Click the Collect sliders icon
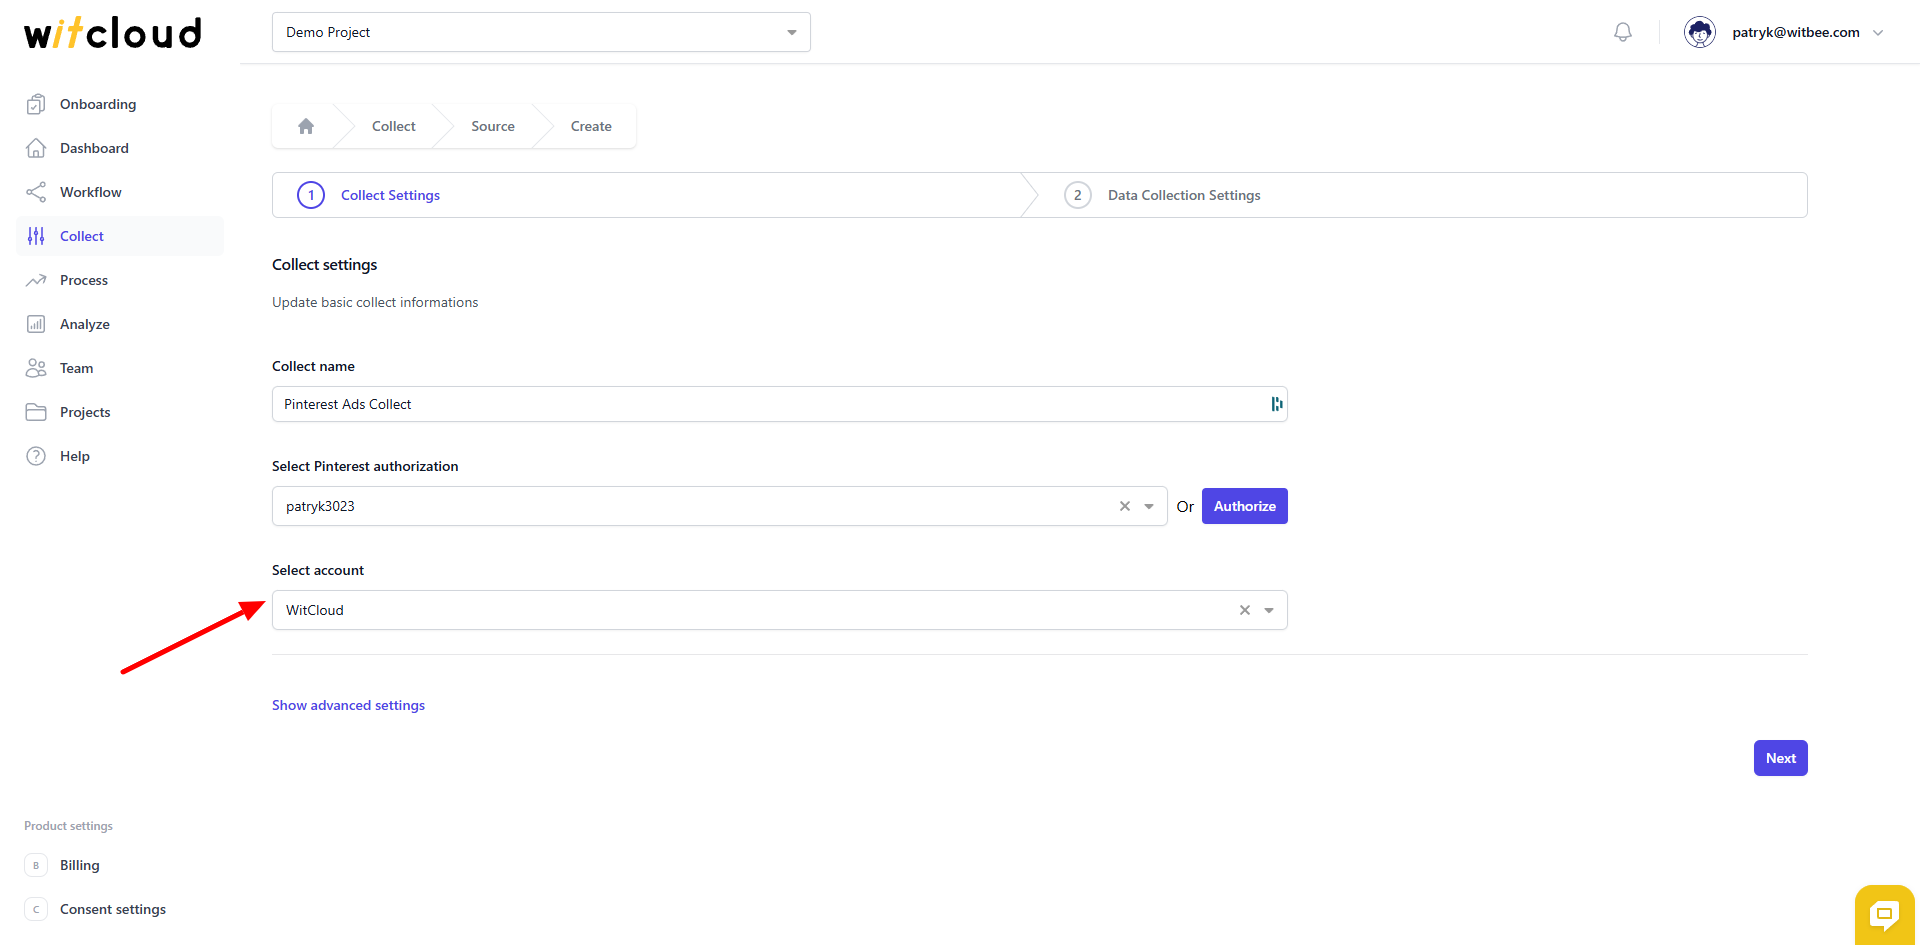The height and width of the screenshot is (945, 1920). [x=36, y=236]
